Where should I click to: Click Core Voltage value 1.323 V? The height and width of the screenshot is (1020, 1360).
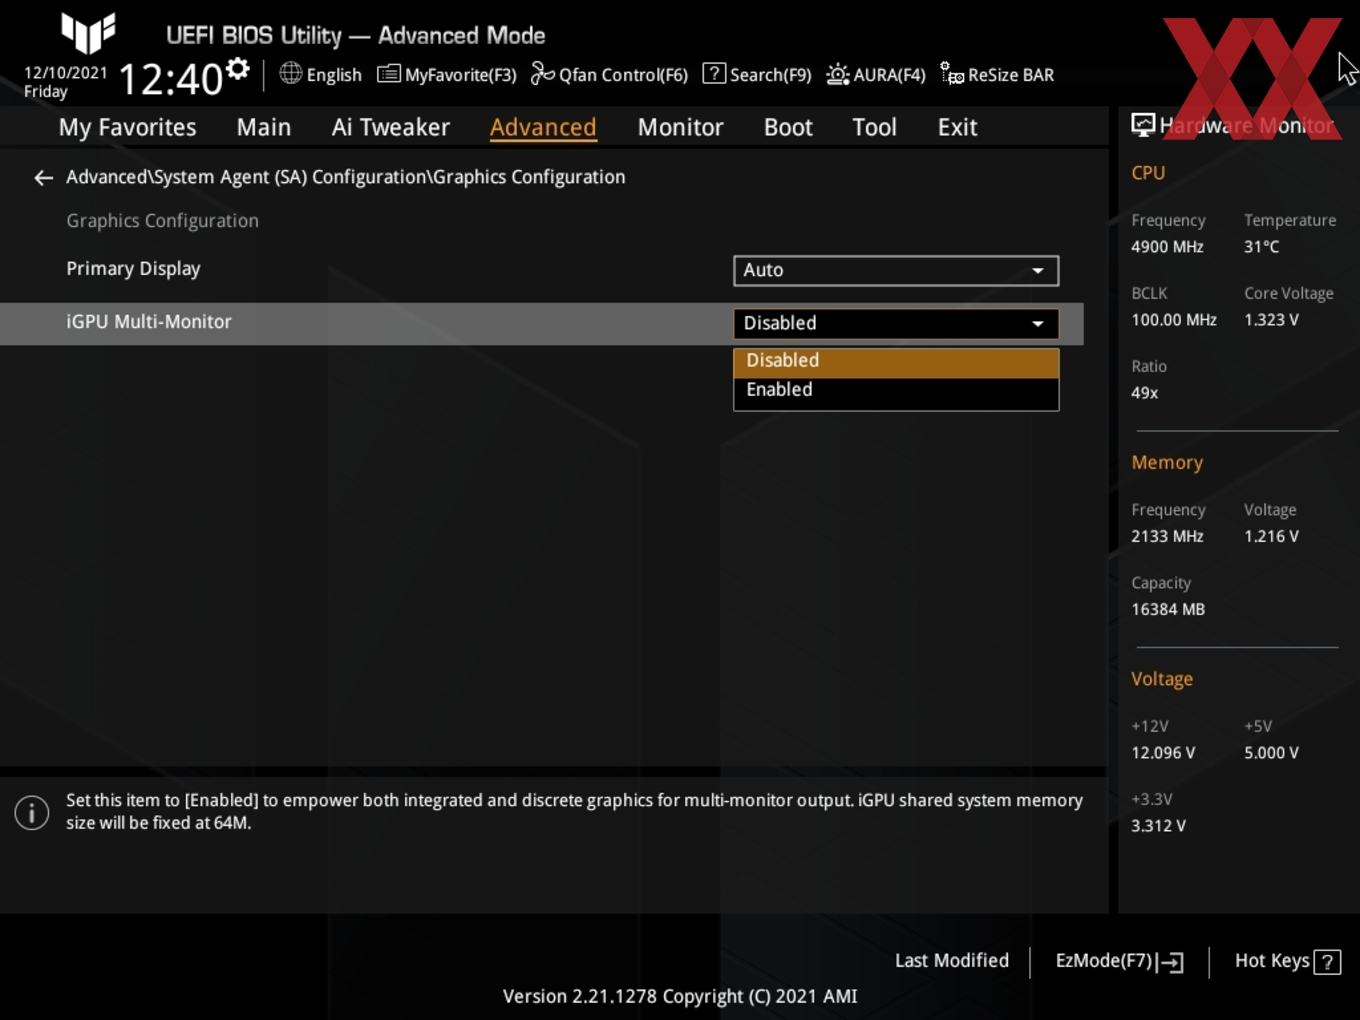[1271, 320]
